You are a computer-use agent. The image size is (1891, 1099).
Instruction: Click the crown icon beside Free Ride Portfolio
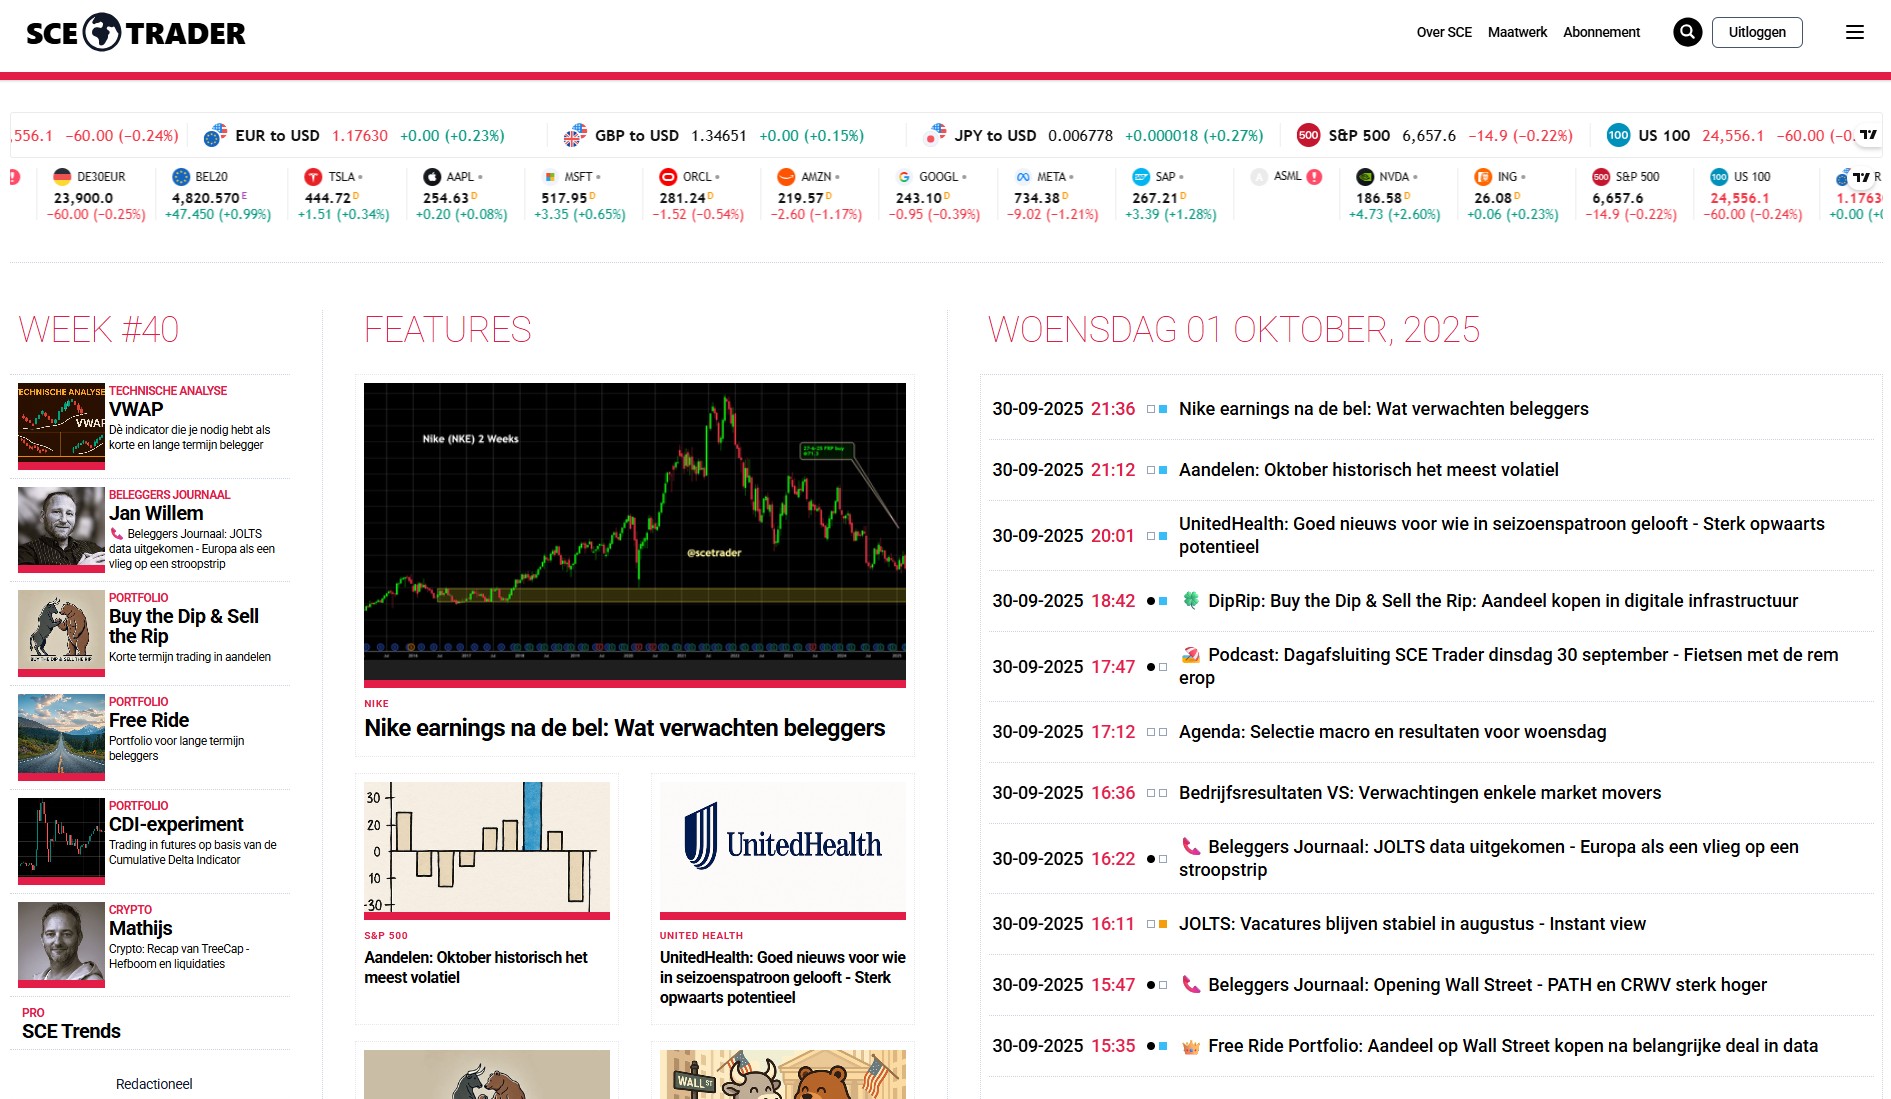click(x=1190, y=1047)
